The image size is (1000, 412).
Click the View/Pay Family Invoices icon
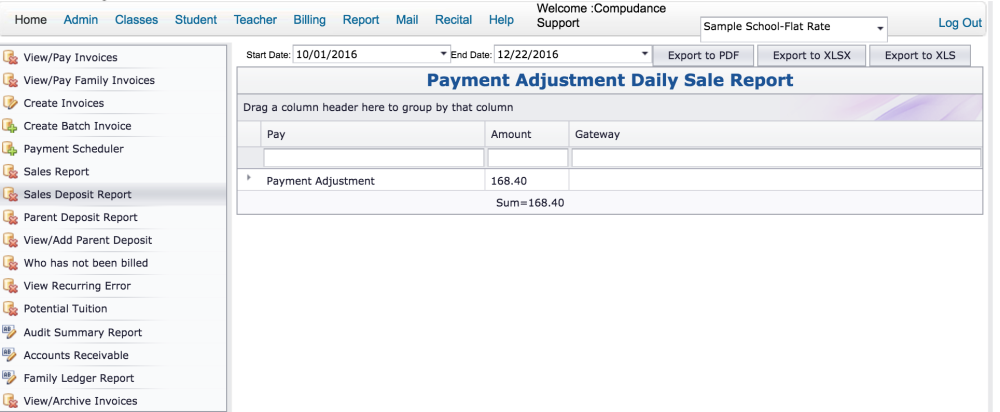[x=10, y=80]
